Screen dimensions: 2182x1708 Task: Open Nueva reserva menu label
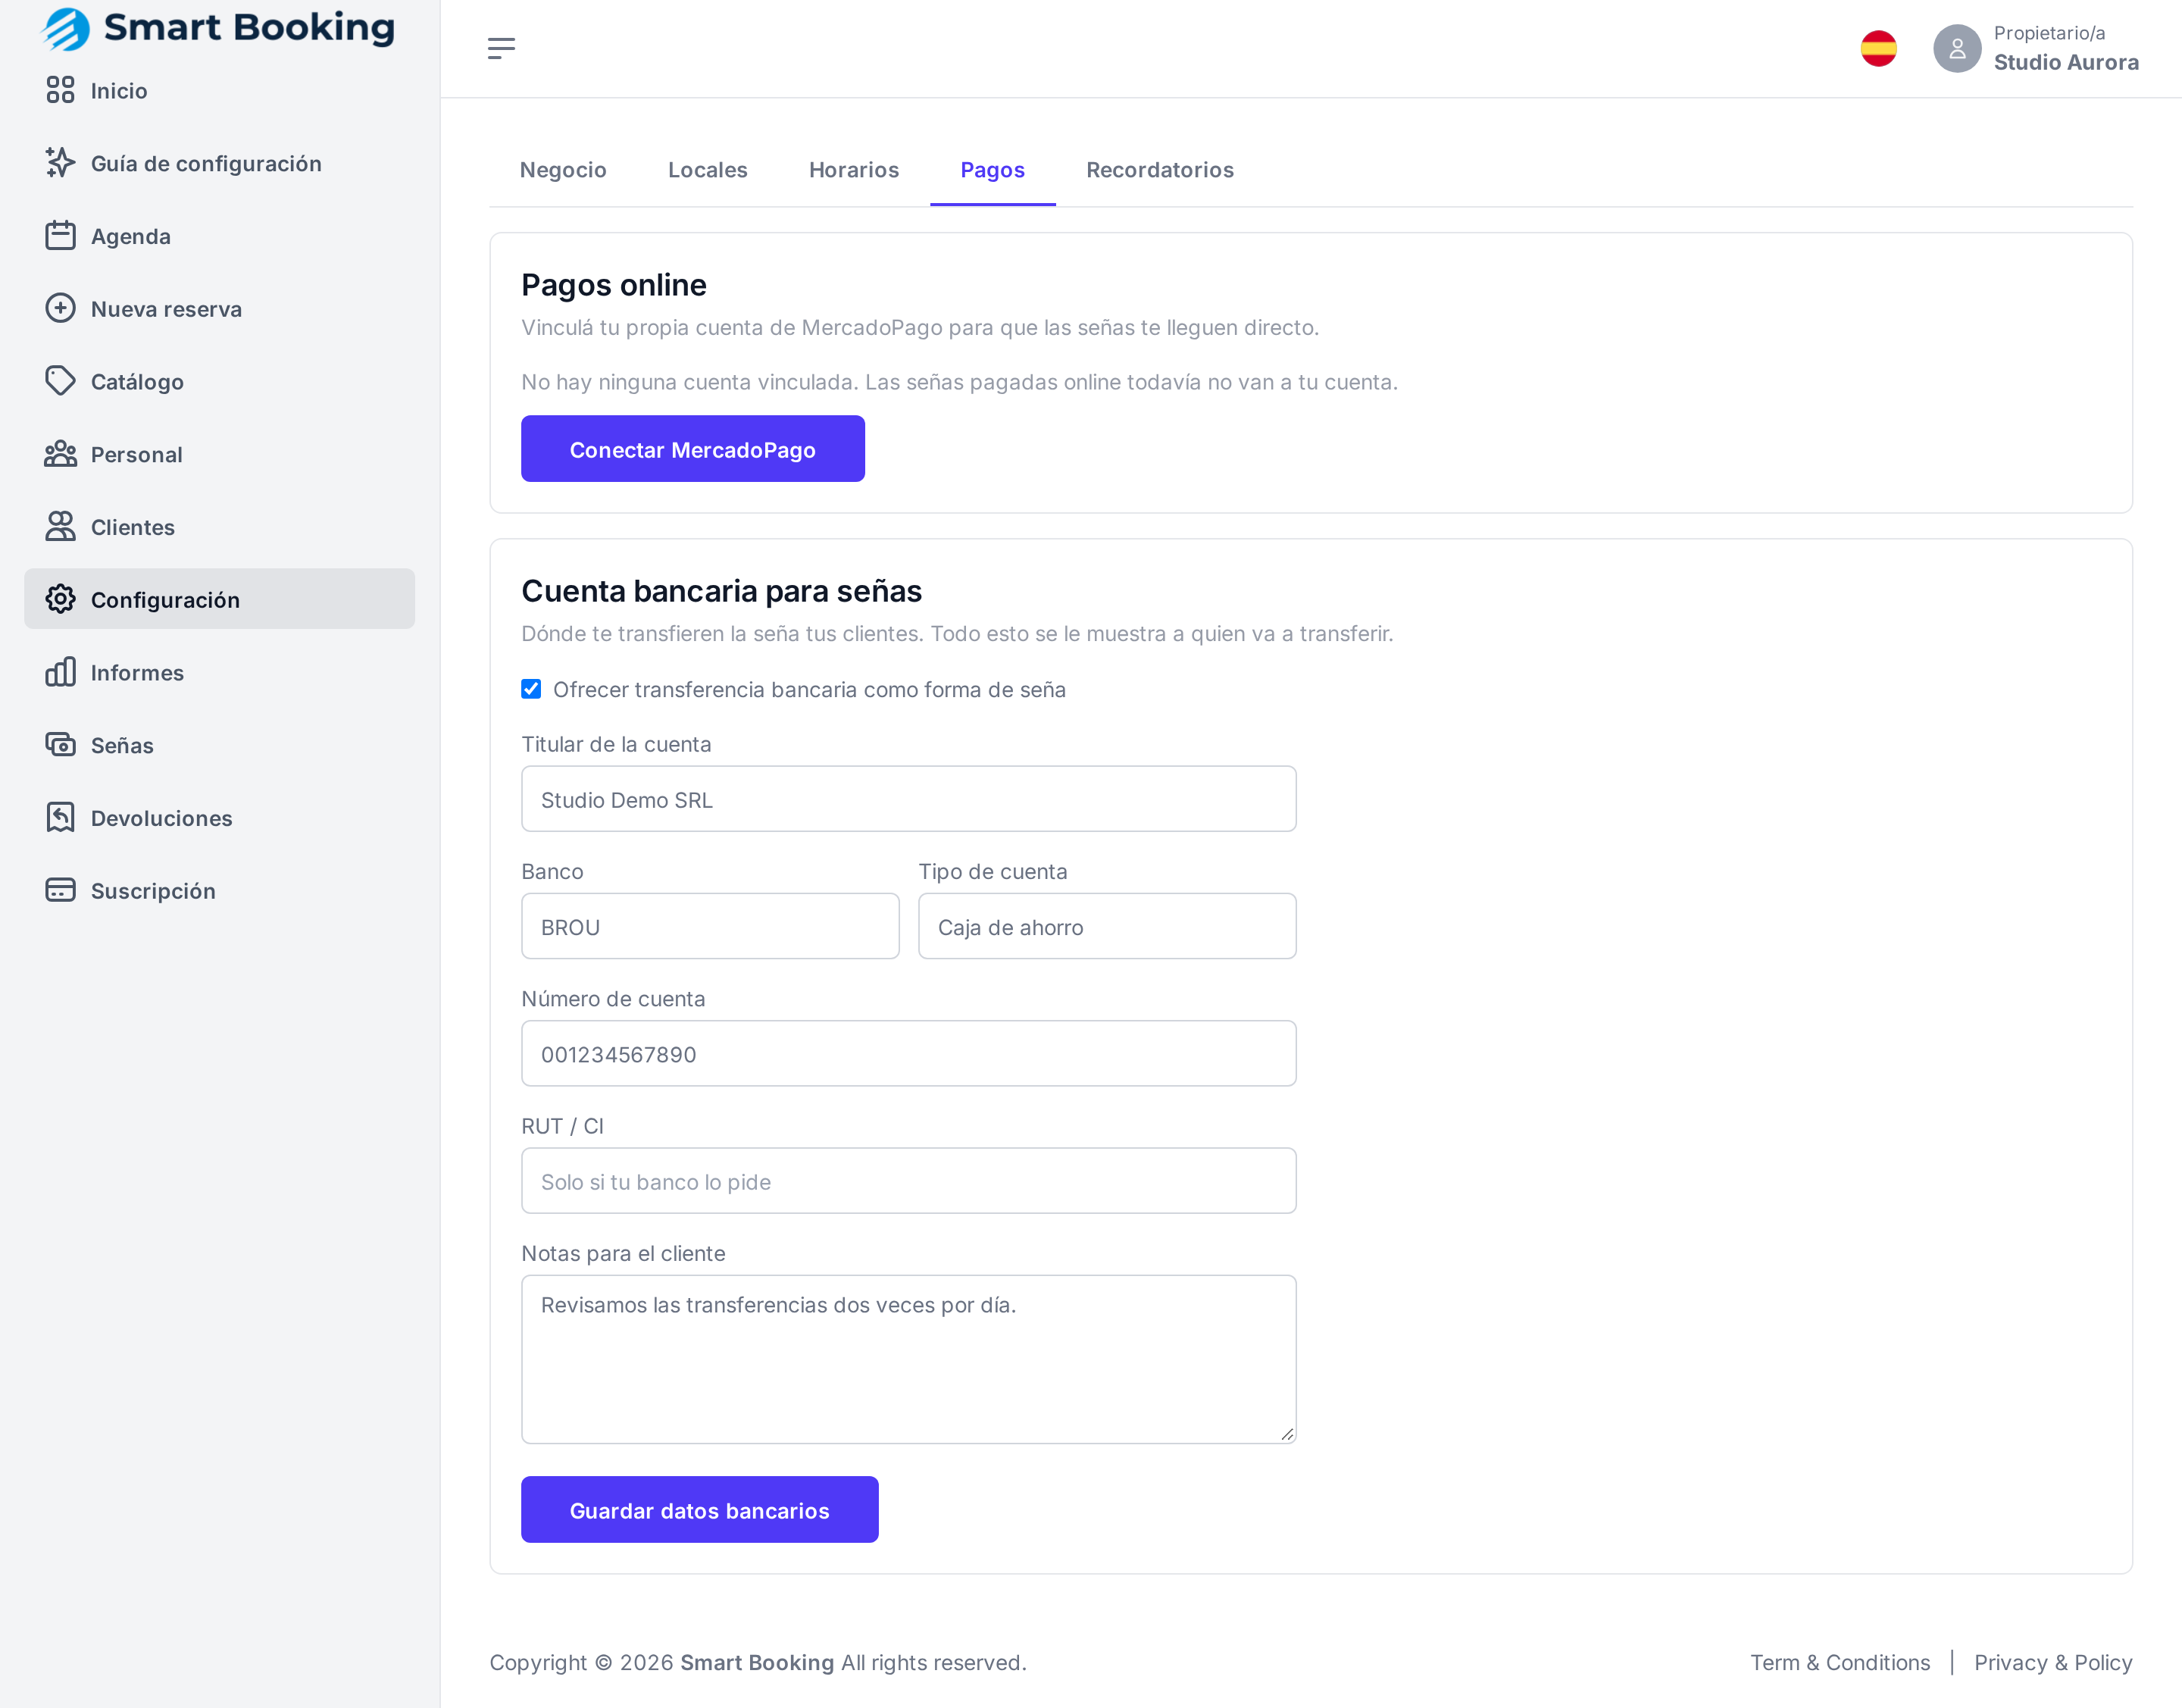(167, 309)
